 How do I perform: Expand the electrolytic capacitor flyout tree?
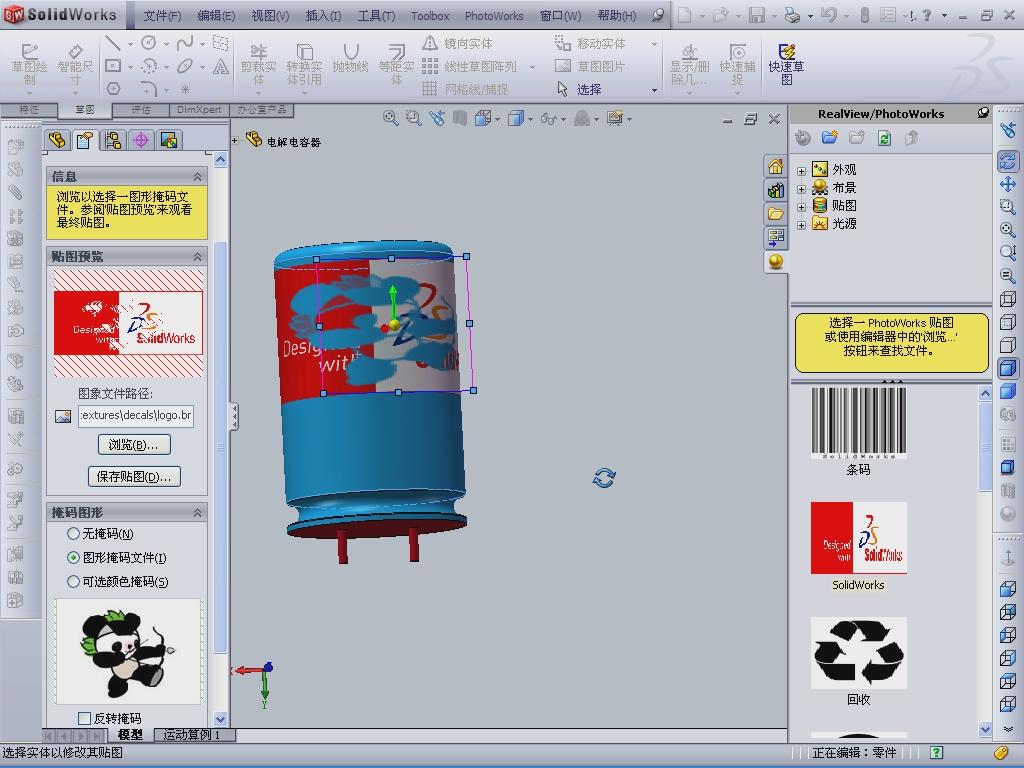tap(234, 140)
